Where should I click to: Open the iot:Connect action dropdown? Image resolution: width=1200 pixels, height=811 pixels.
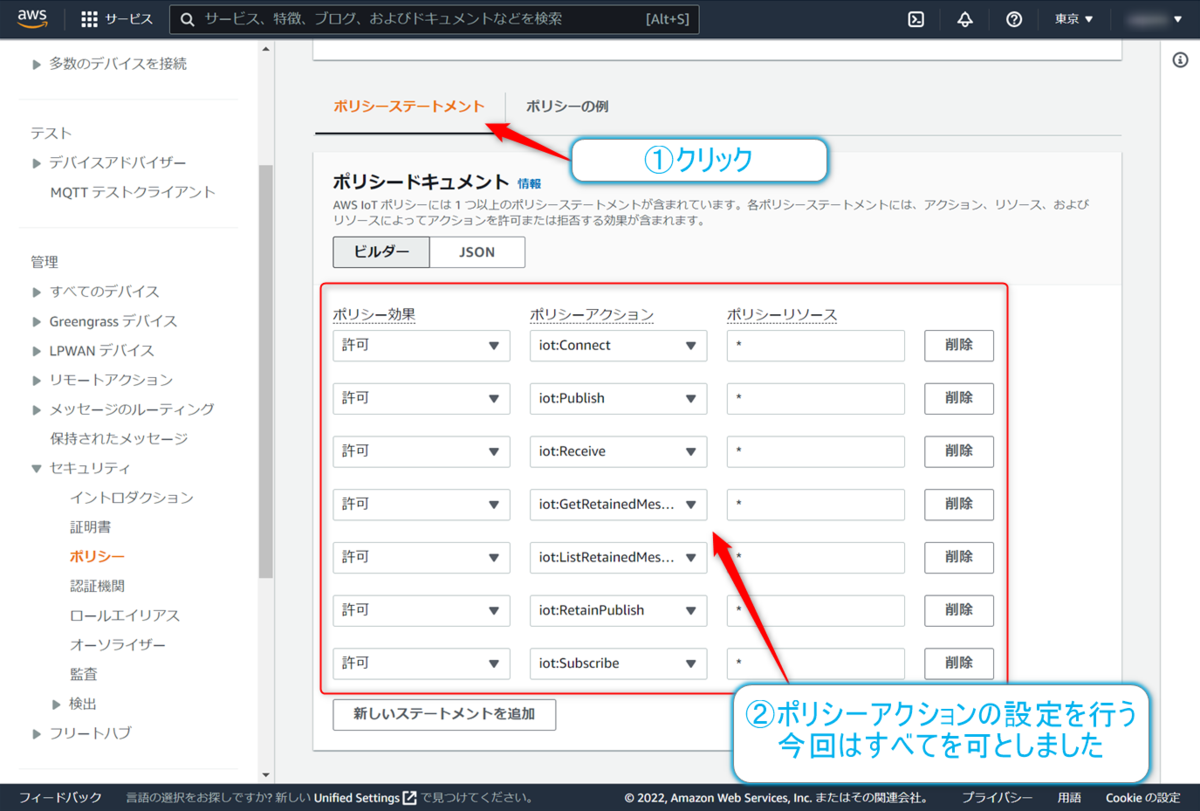pyautogui.click(x=618, y=345)
